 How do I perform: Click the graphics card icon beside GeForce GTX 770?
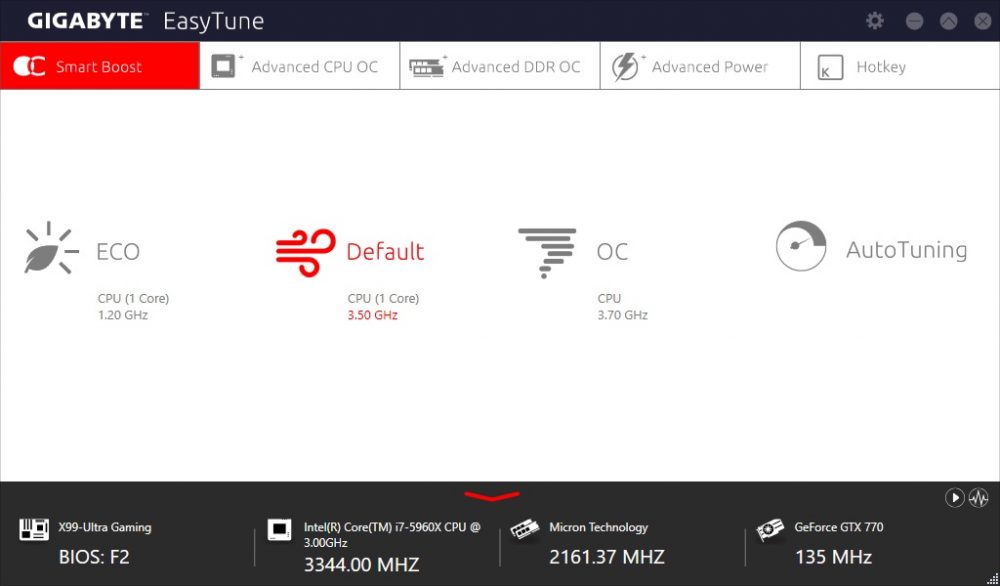point(770,531)
